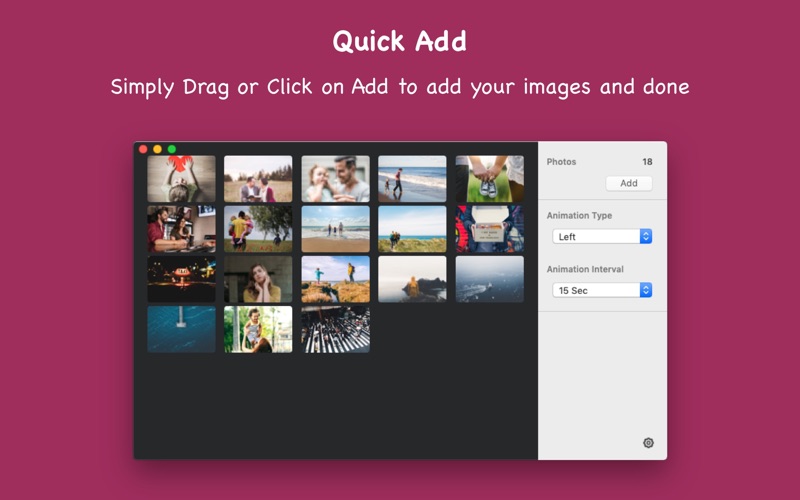Select the hands holding baby sneakers thumbnail
The image size is (800, 500).
[x=489, y=179]
